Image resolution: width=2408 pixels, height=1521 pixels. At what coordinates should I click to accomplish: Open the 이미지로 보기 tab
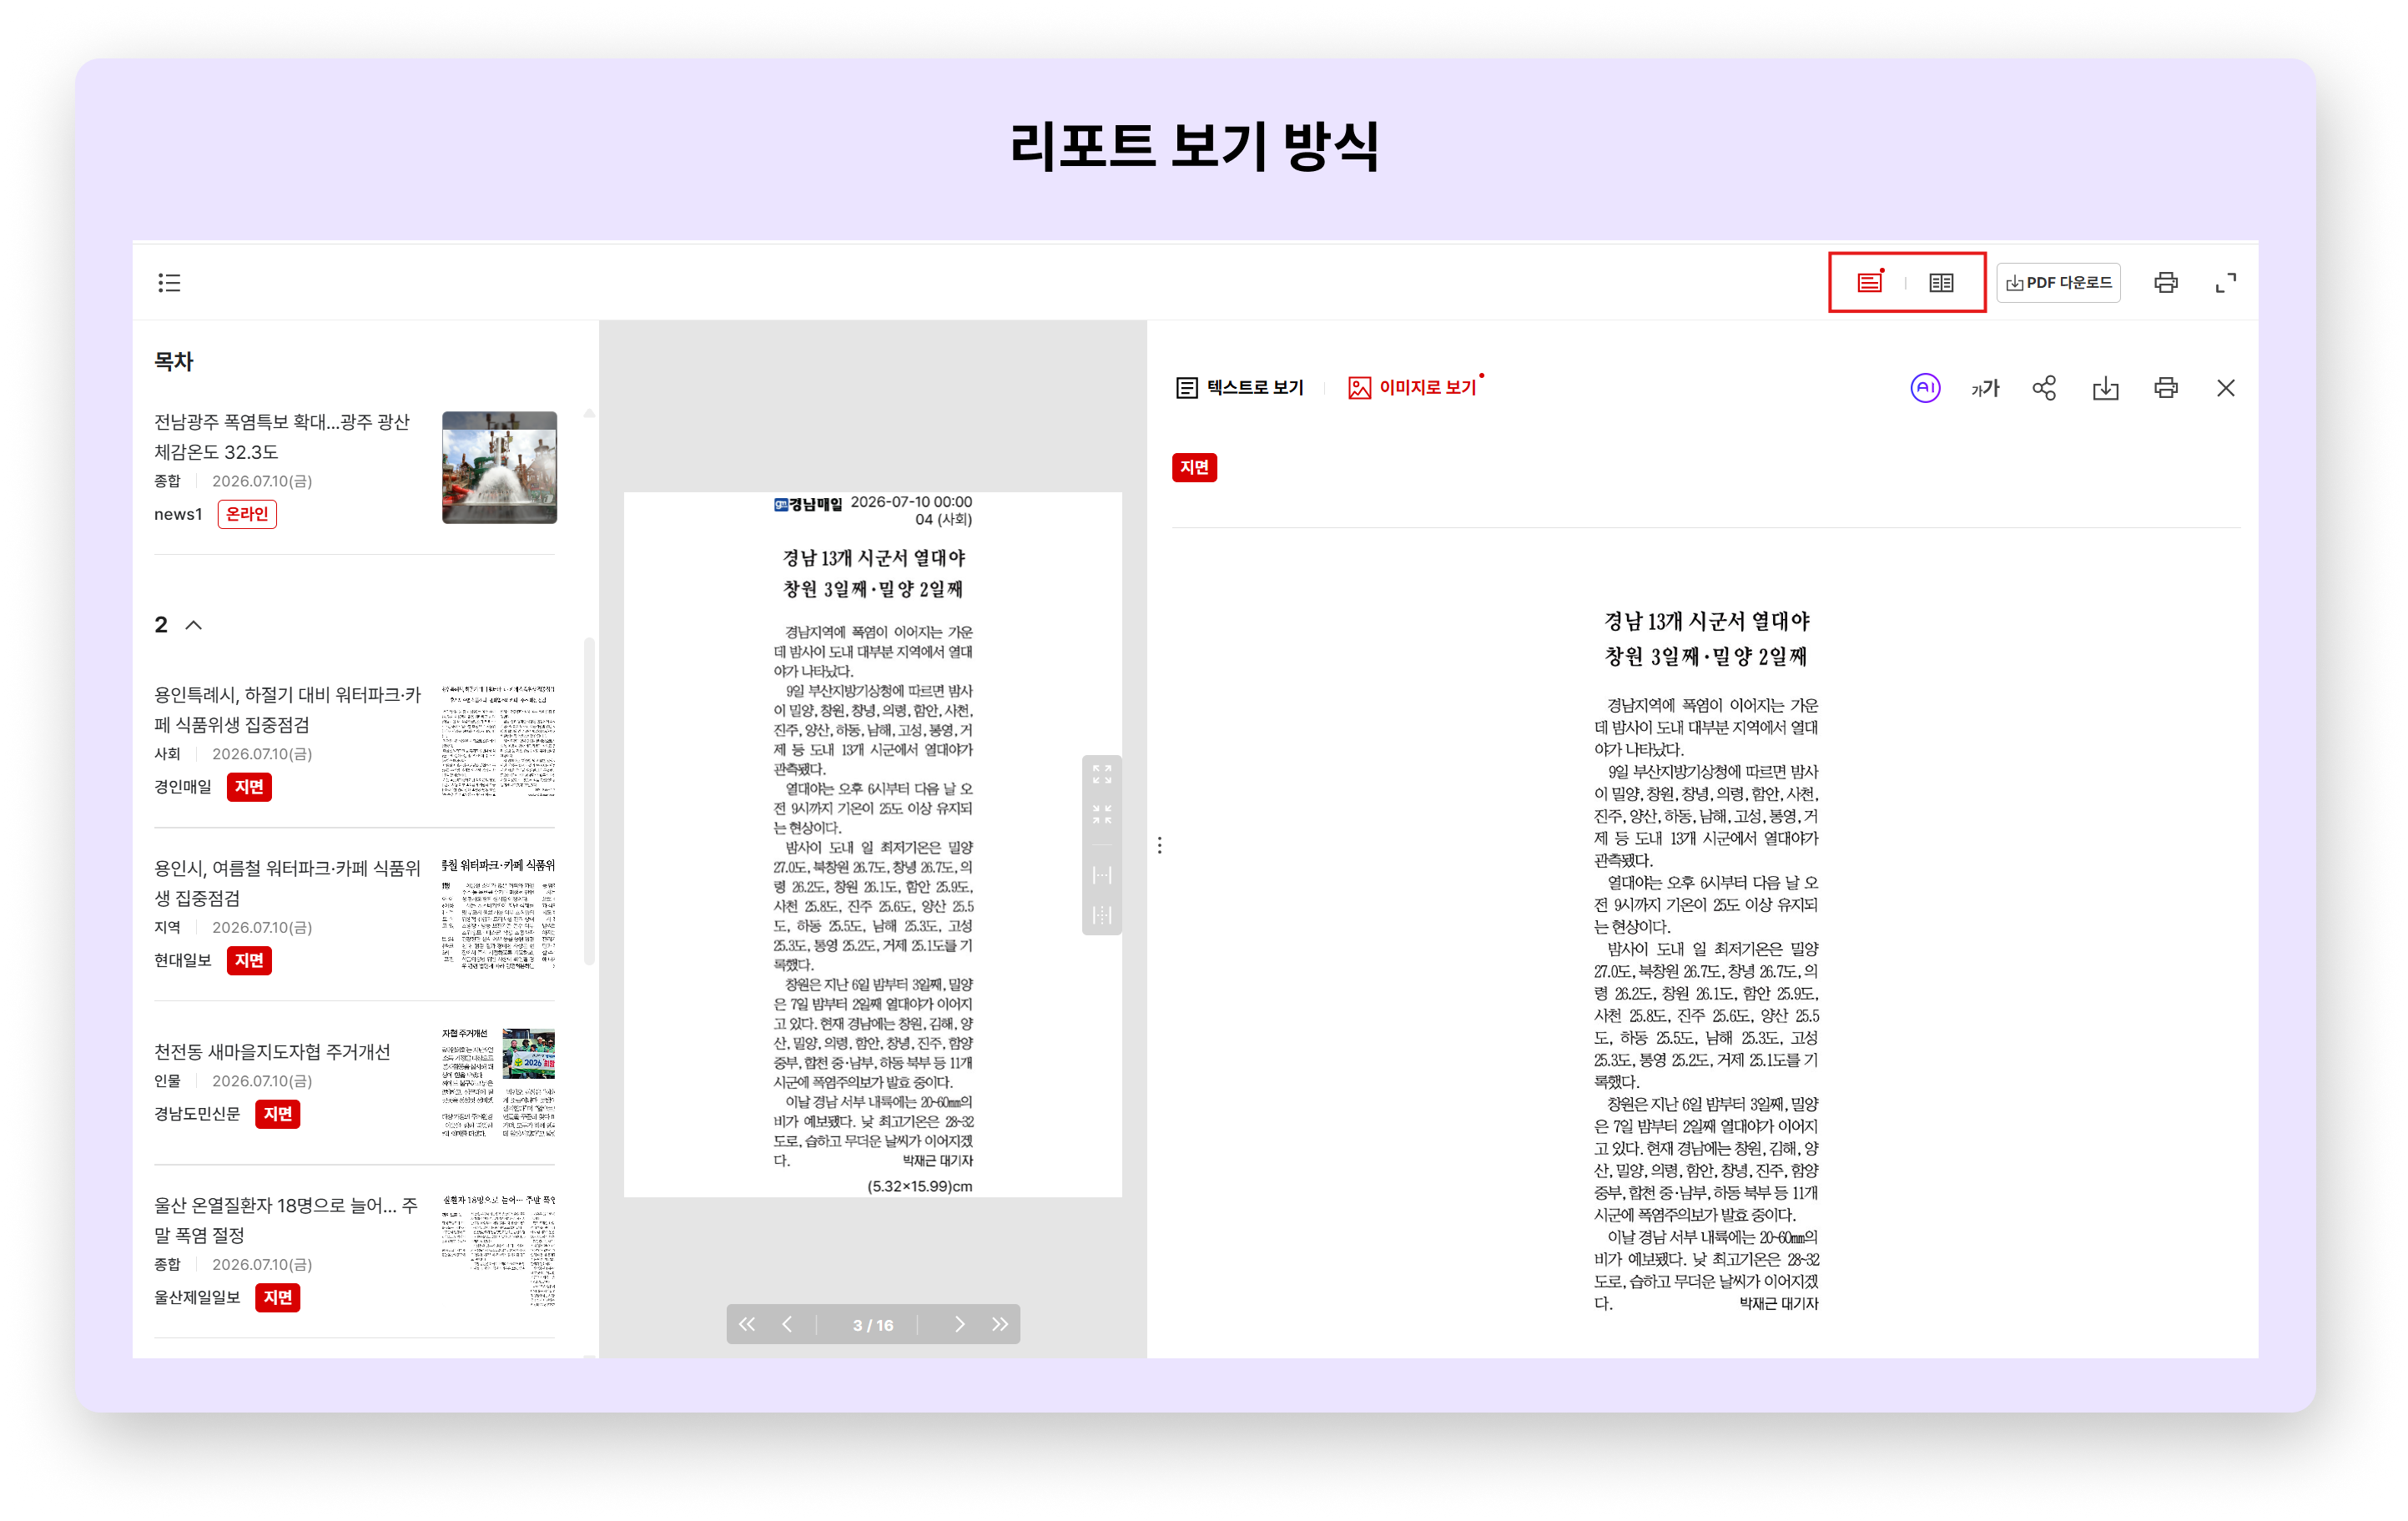tap(1413, 388)
